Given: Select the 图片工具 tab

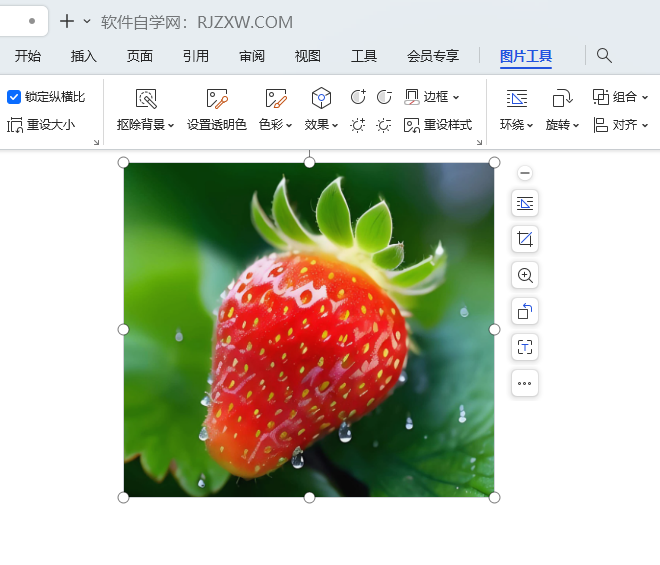Looking at the screenshot, I should (x=526, y=56).
